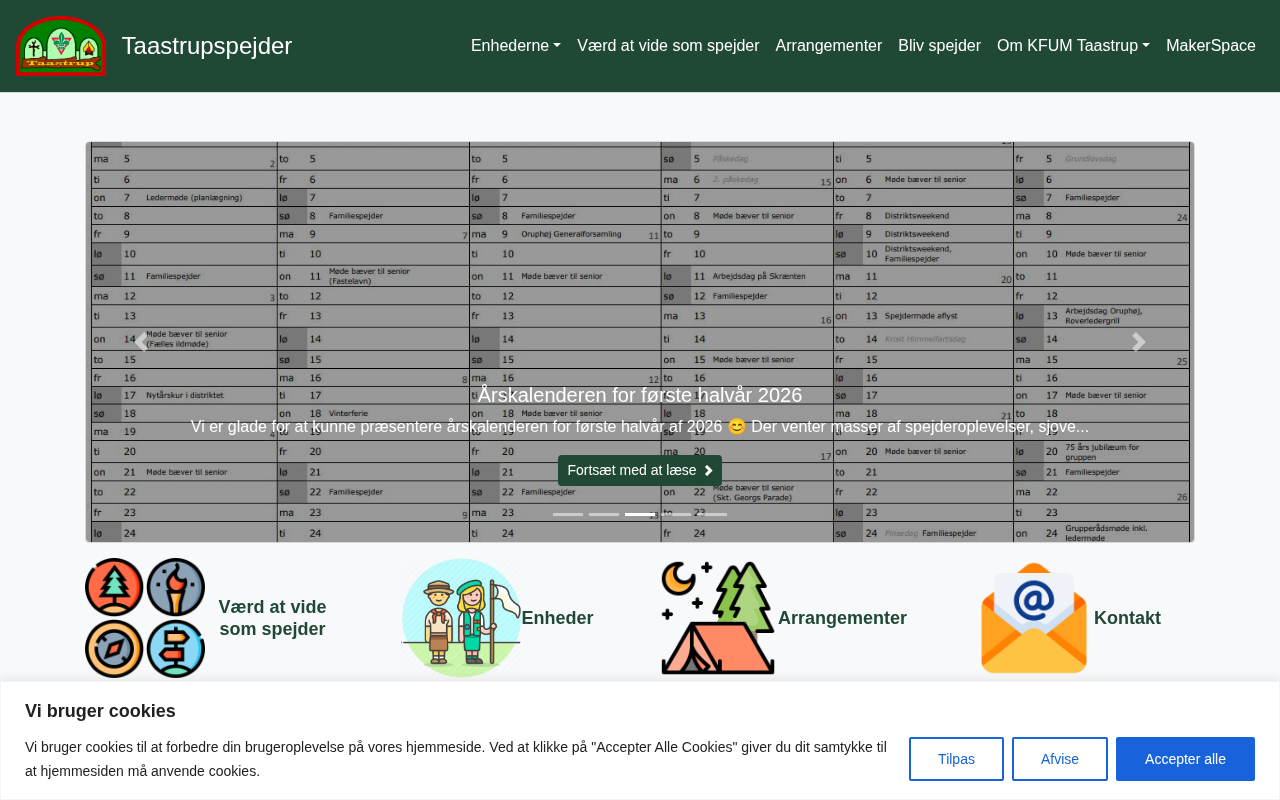
Task: Reject cookies with the Afvise button
Action: (x=1060, y=759)
